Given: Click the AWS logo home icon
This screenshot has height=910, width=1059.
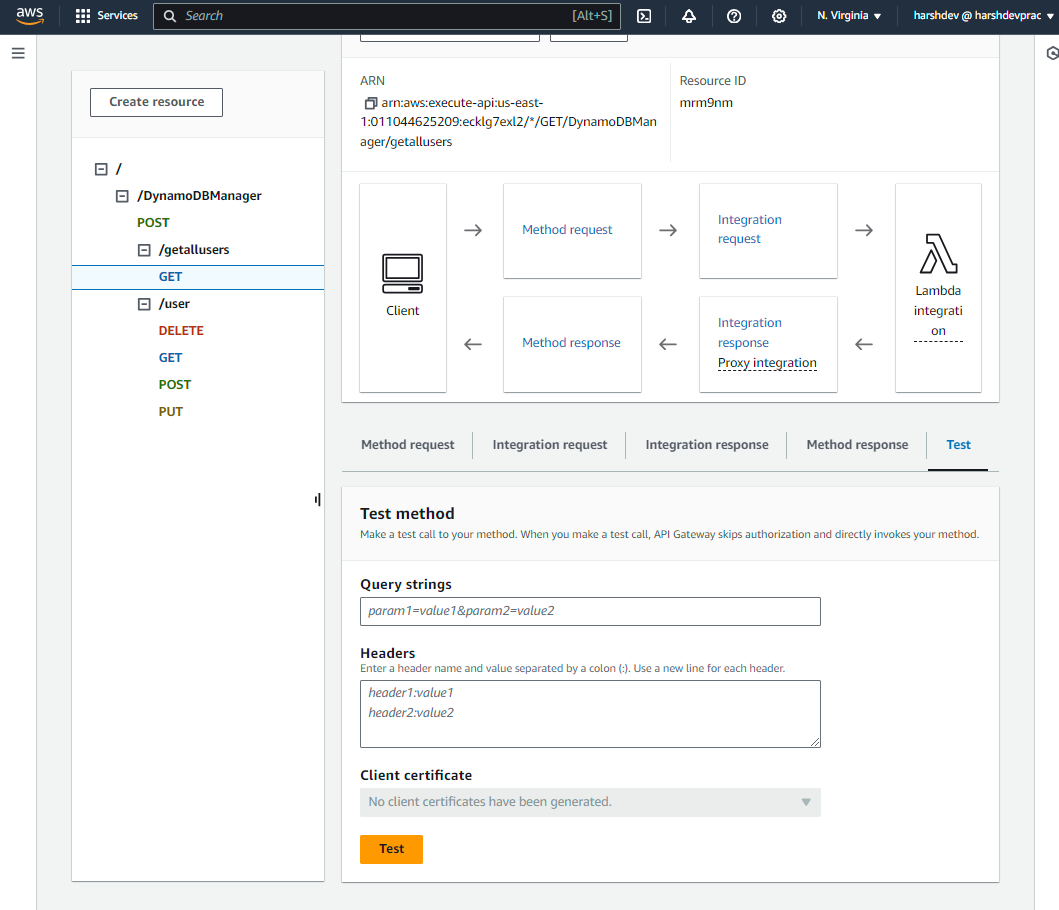Looking at the screenshot, I should [x=29, y=16].
